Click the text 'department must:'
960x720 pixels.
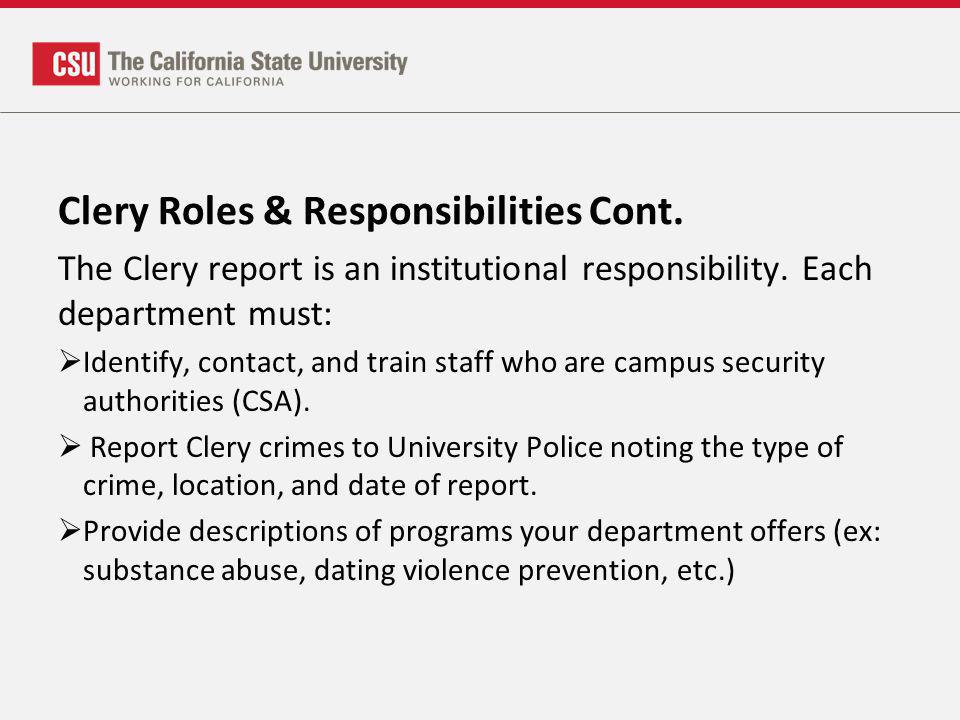click(x=195, y=314)
